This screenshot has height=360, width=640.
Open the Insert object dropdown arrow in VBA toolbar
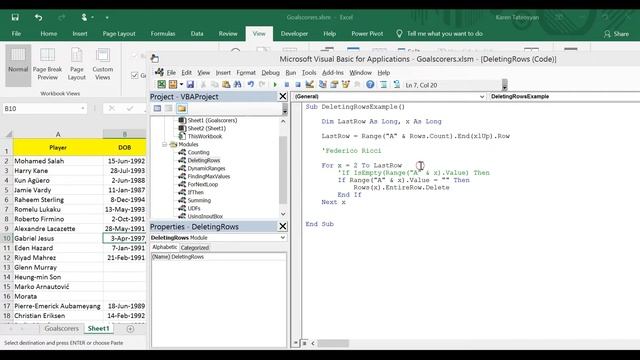coord(181,84)
